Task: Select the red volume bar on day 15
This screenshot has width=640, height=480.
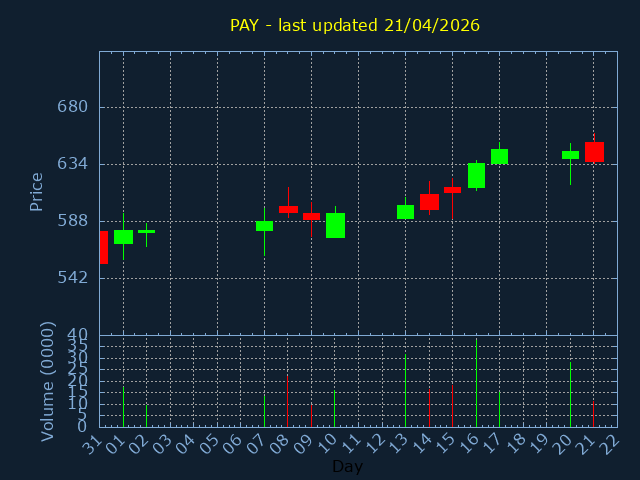Action: point(452,406)
